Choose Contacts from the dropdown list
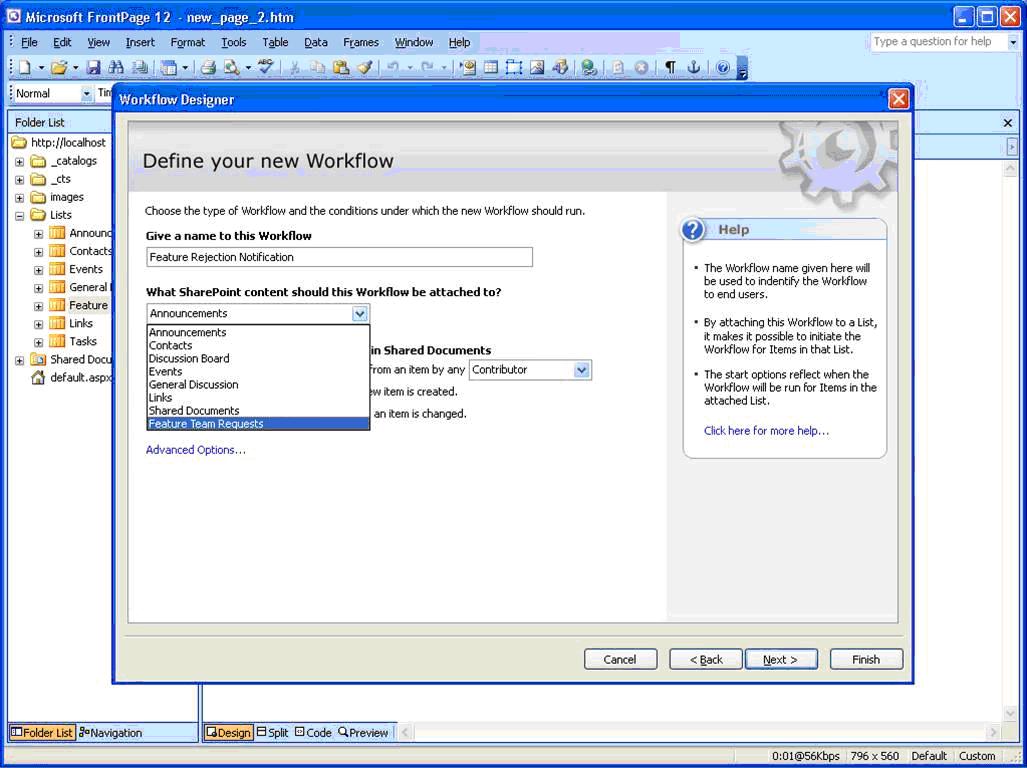This screenshot has height=768, width=1027. [258, 345]
